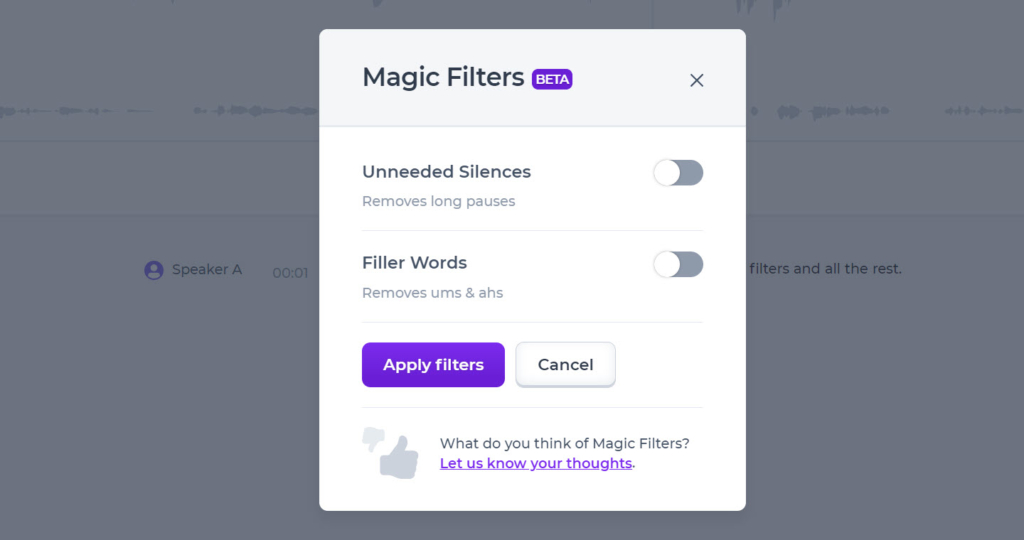The width and height of the screenshot is (1024, 540).
Task: Click the Speaker A avatar icon
Action: click(x=154, y=270)
